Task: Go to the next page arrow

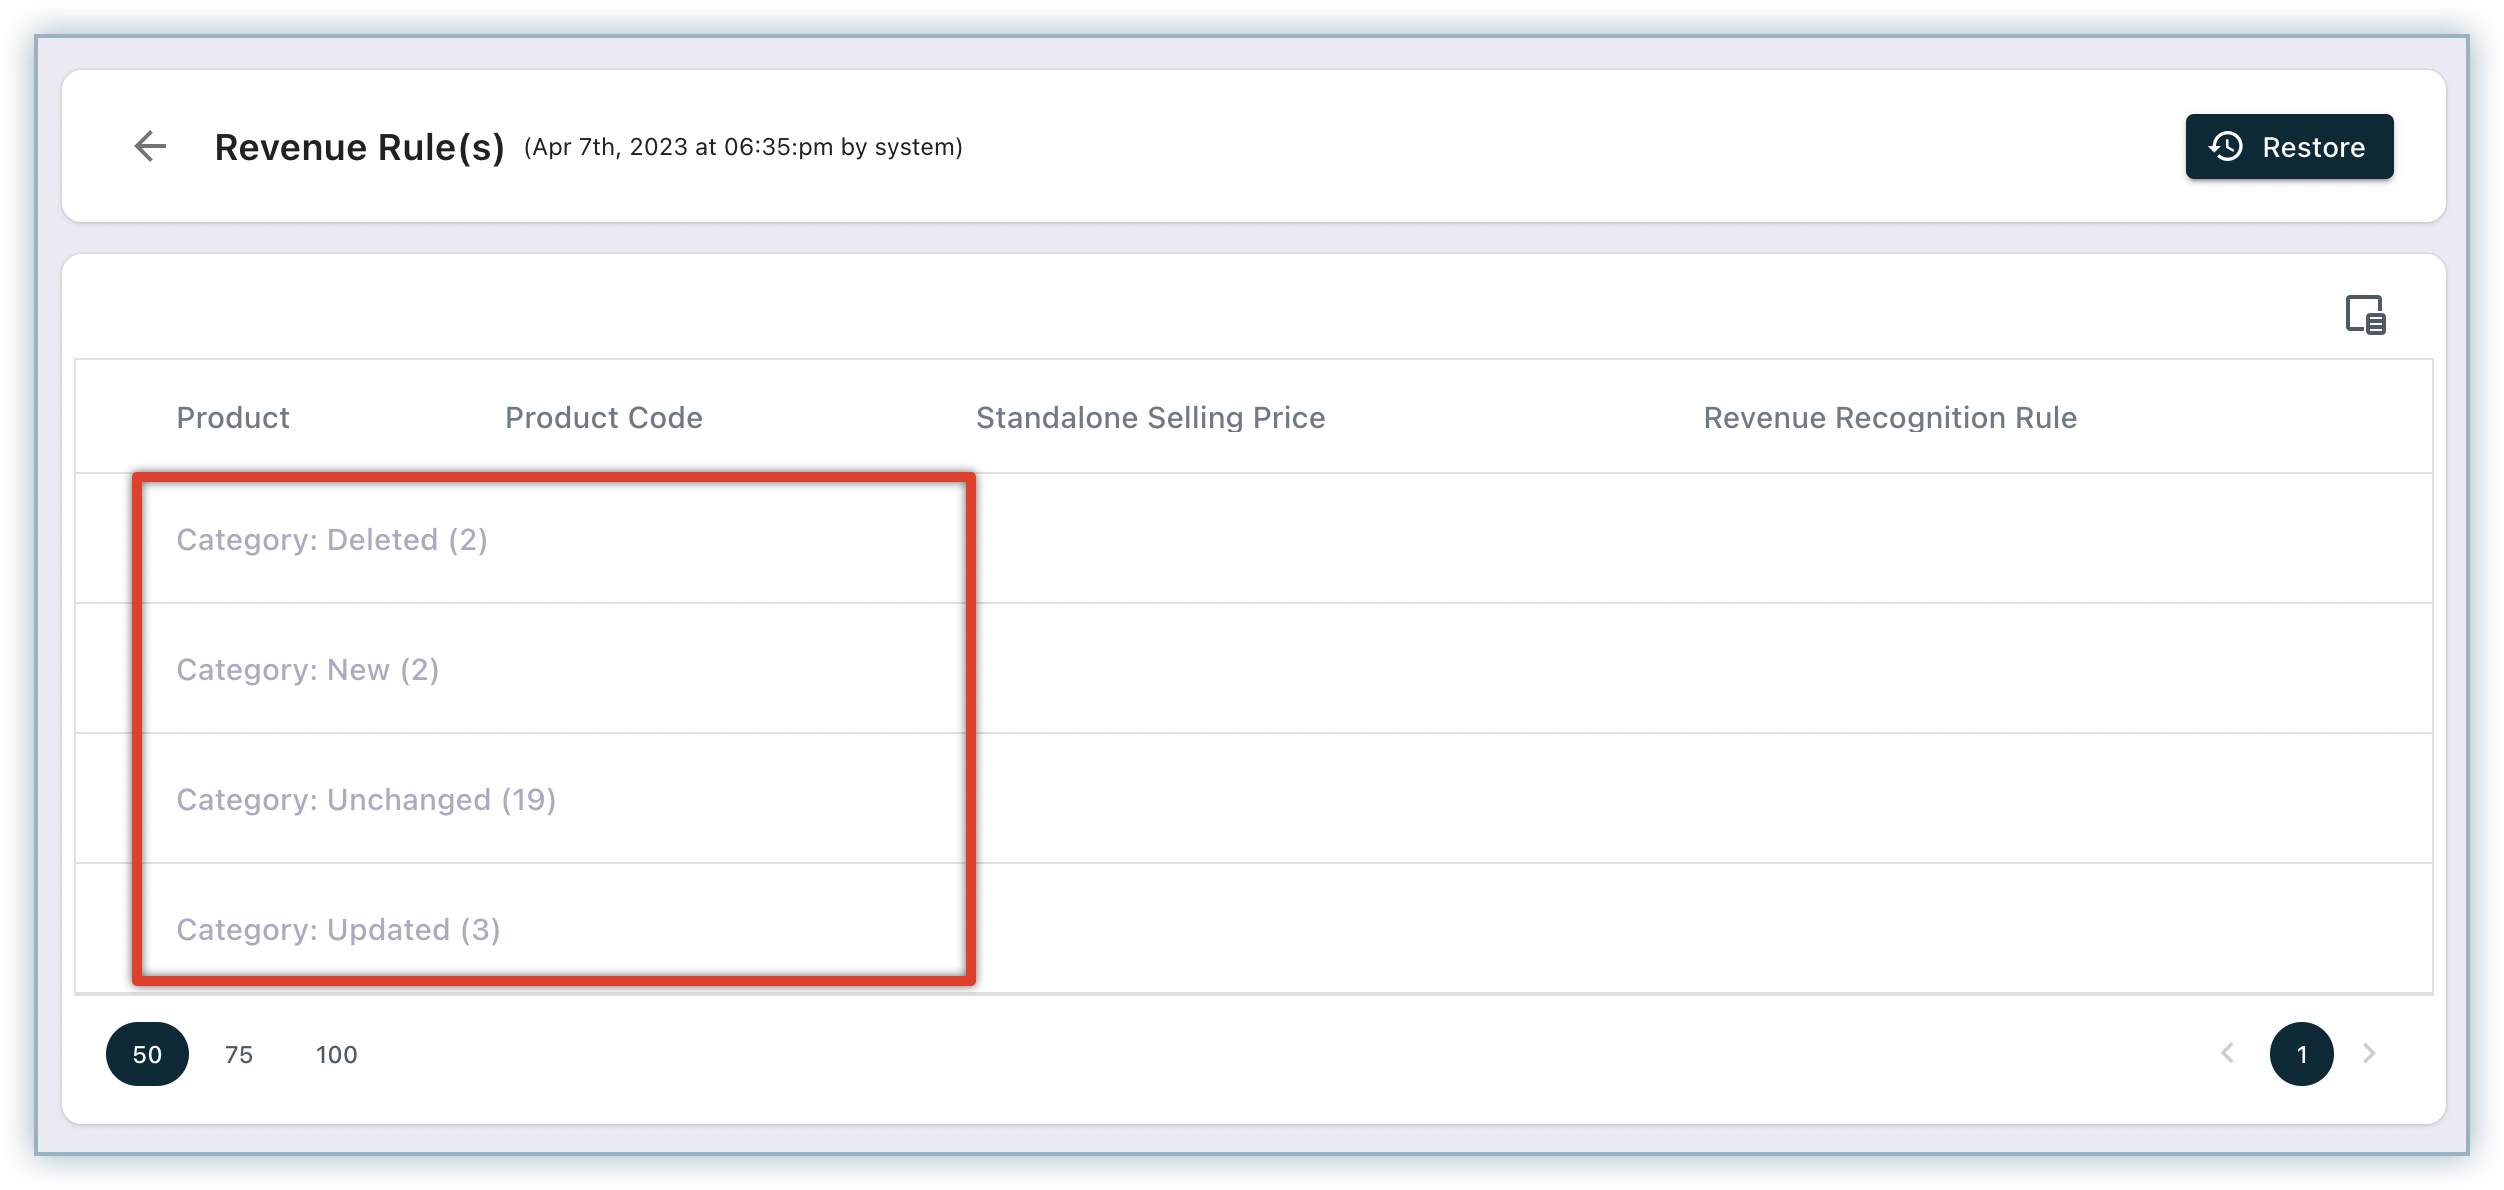Action: pyautogui.click(x=2368, y=1053)
